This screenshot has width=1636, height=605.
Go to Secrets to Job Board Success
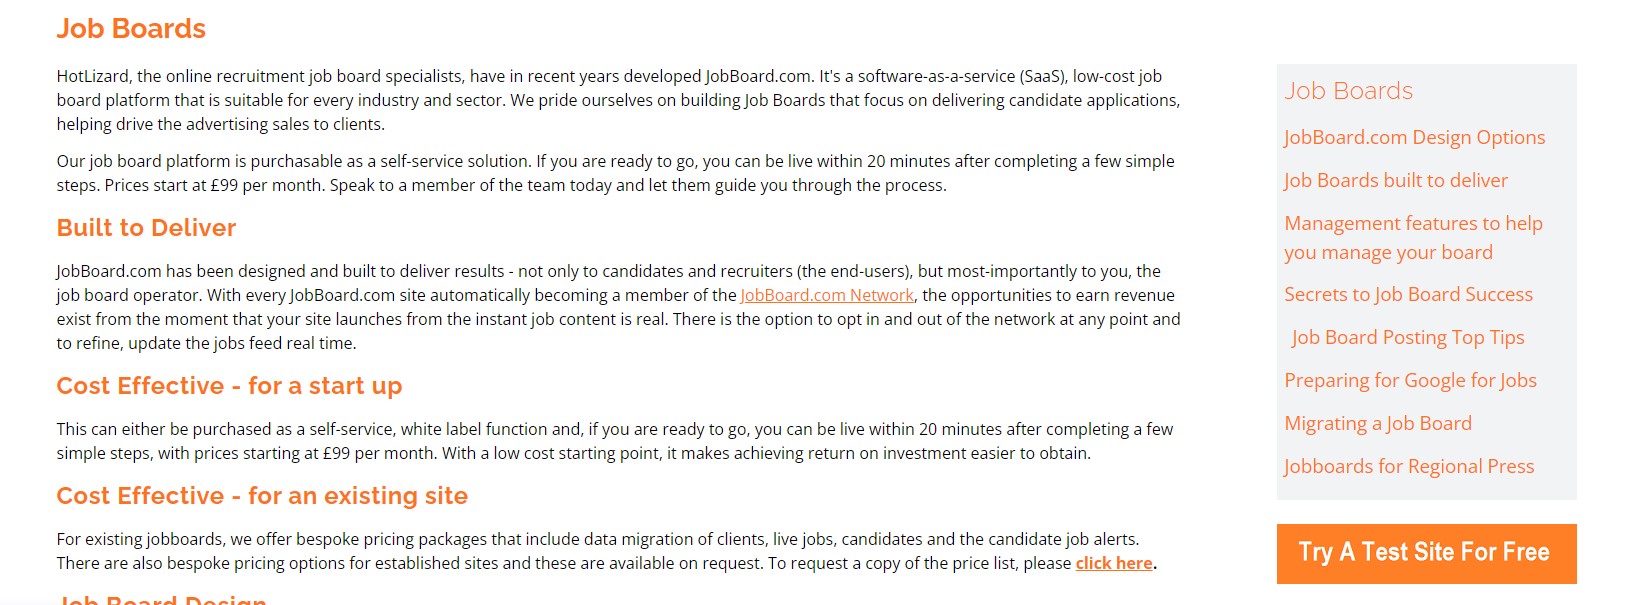tap(1408, 295)
